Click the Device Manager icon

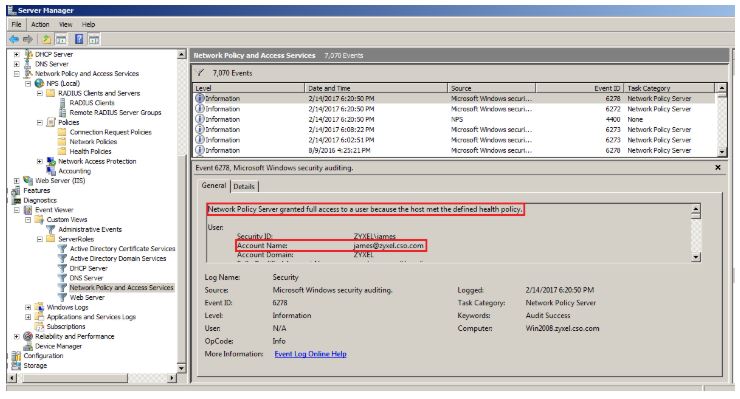point(28,346)
